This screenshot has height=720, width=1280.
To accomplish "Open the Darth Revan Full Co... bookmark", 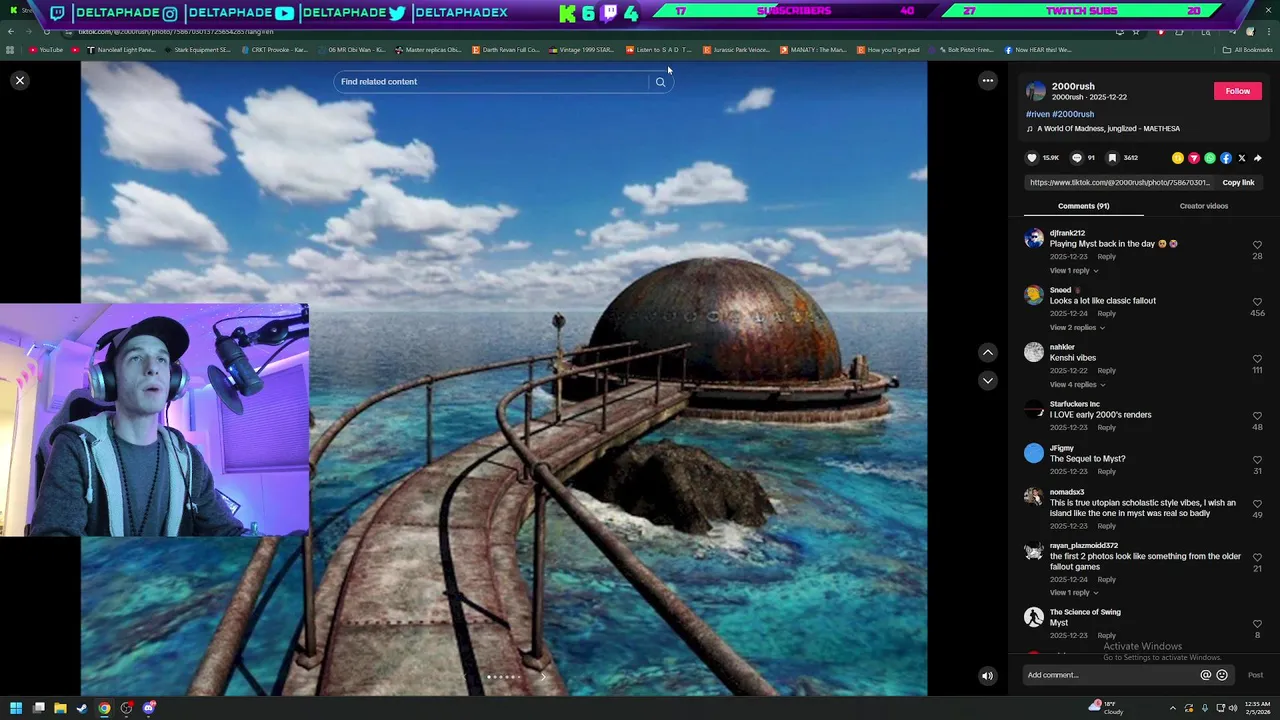I will click(x=506, y=50).
